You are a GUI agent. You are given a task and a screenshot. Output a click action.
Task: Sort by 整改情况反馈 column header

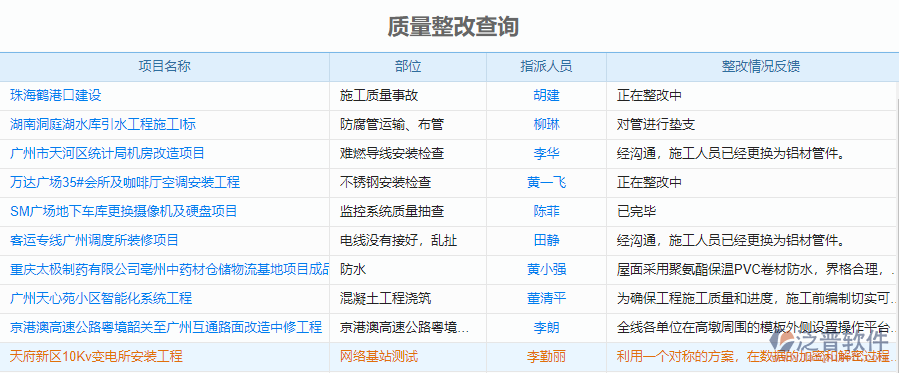[753, 66]
